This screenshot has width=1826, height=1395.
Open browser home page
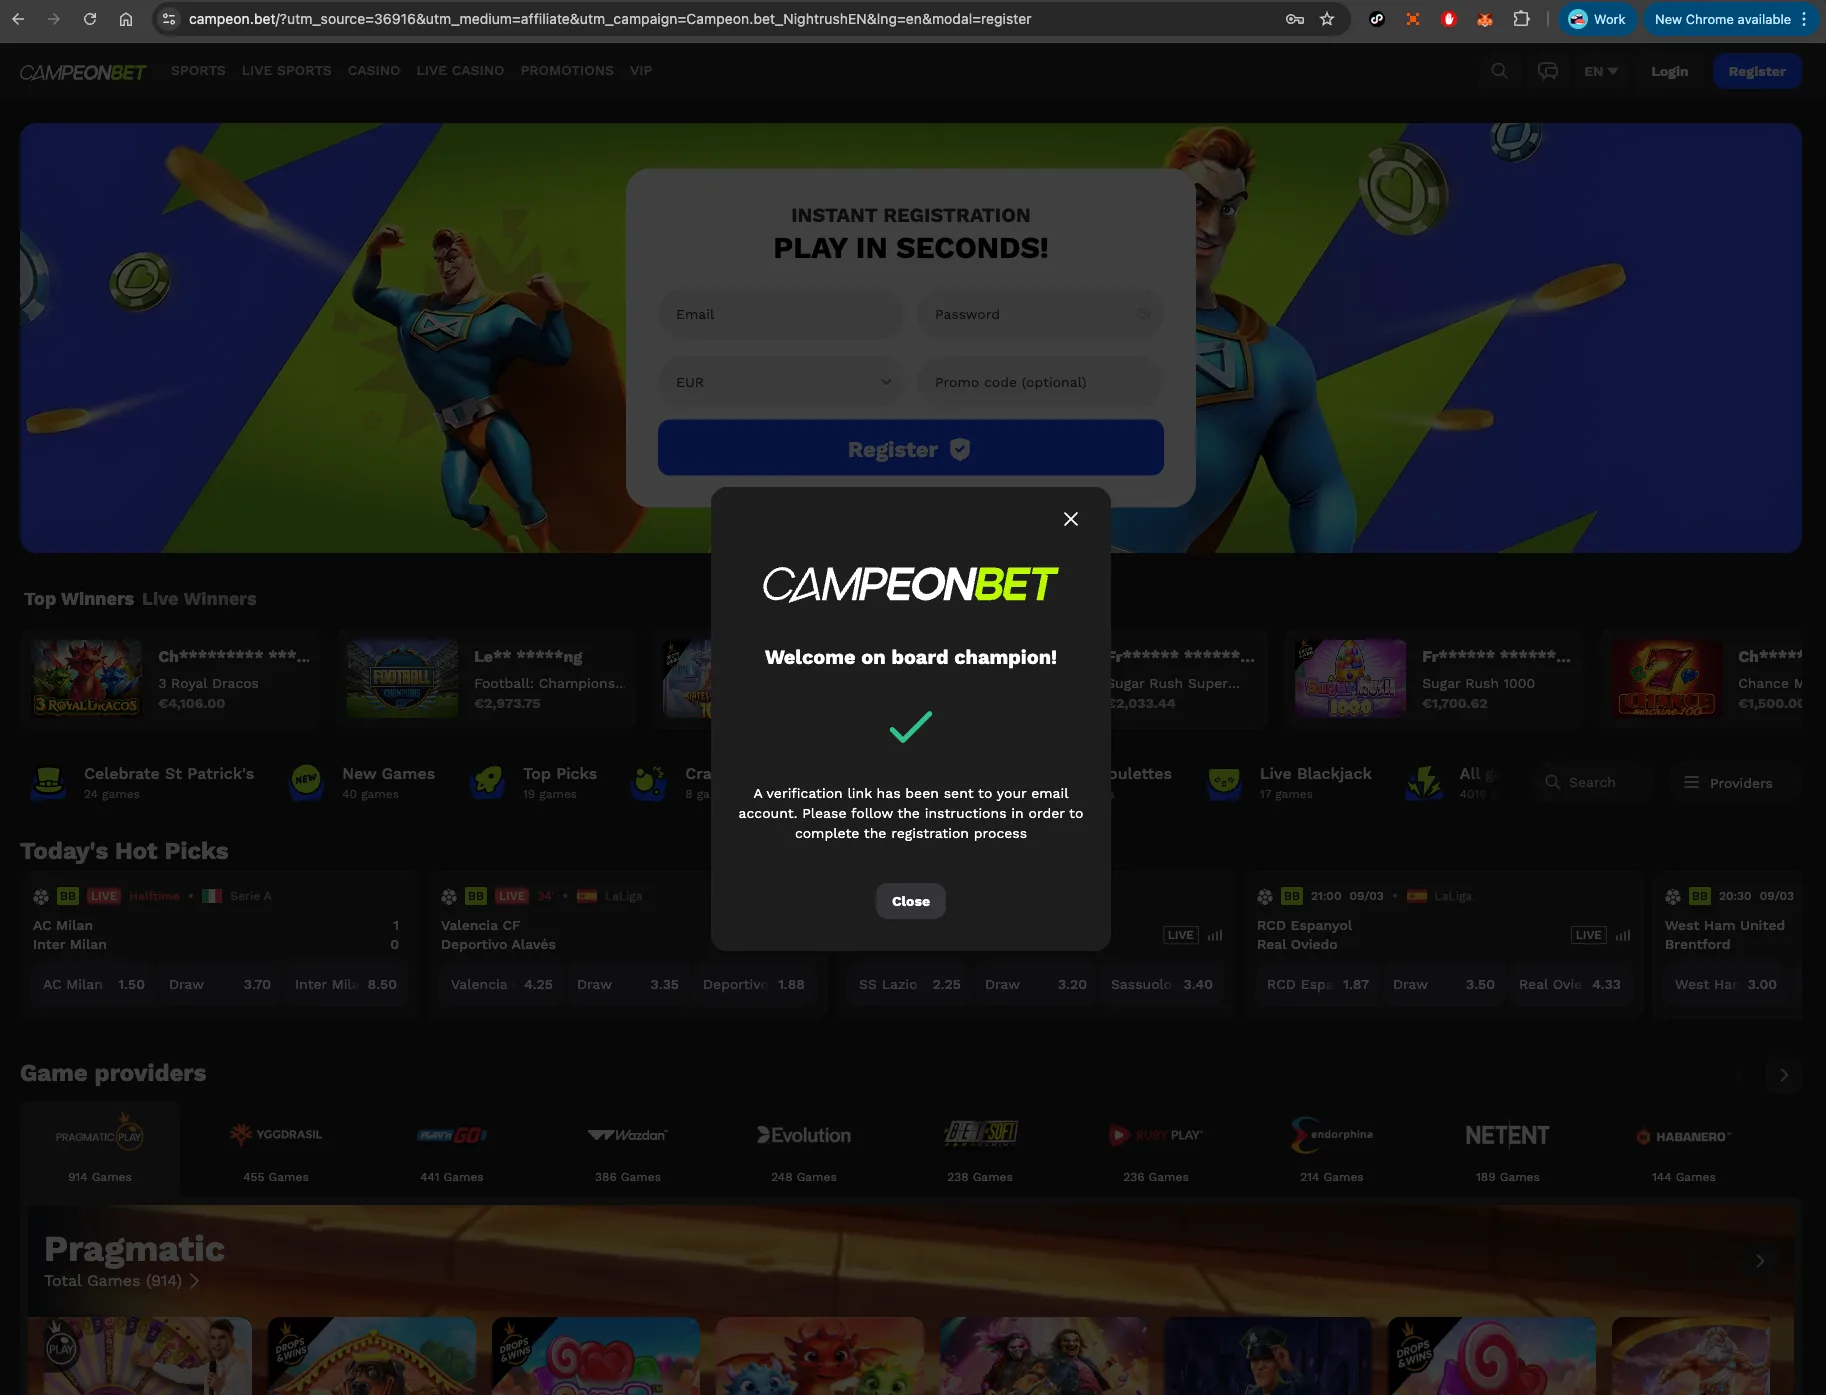126,19
